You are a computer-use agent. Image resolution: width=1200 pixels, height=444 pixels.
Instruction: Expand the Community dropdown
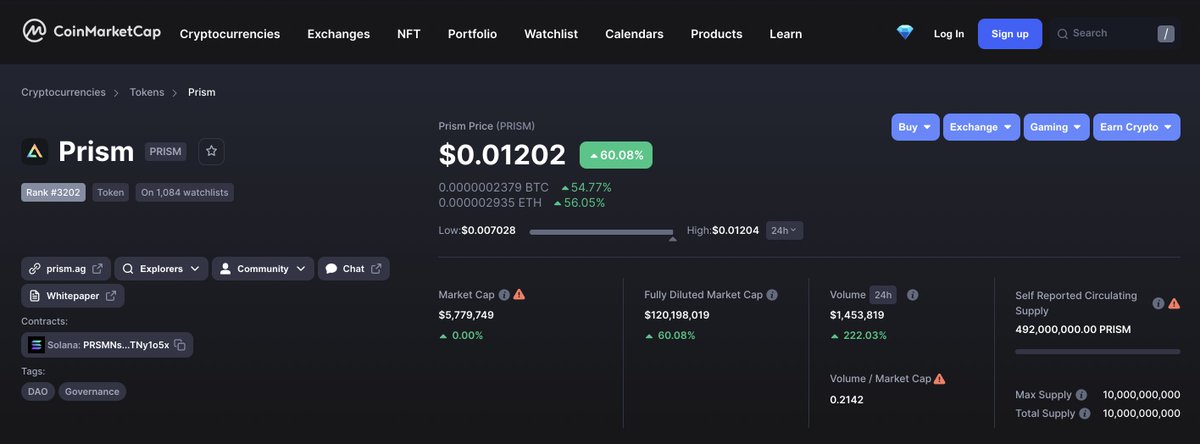pos(262,269)
